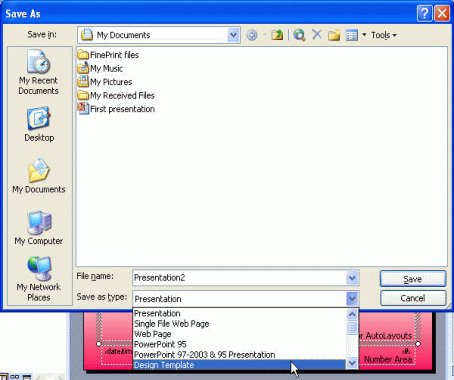This screenshot has width=454, height=380.
Task: Choose PowerPoint 97-2003 & 95 Presentation type
Action: (x=239, y=355)
